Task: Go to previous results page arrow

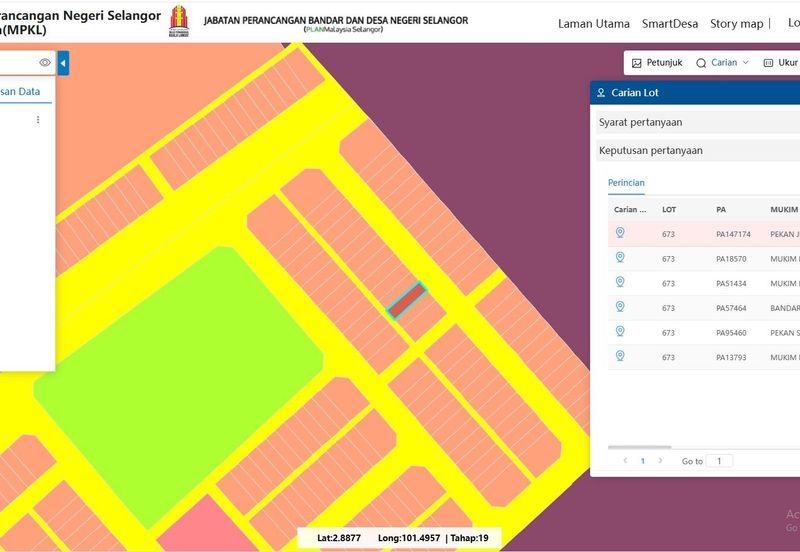Action: [626, 461]
